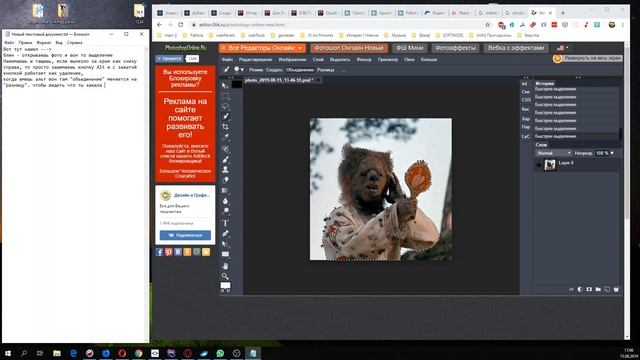Add an adjustment layer via half-circle icon
Viewport: 640px width, 360px height.
tap(580, 289)
